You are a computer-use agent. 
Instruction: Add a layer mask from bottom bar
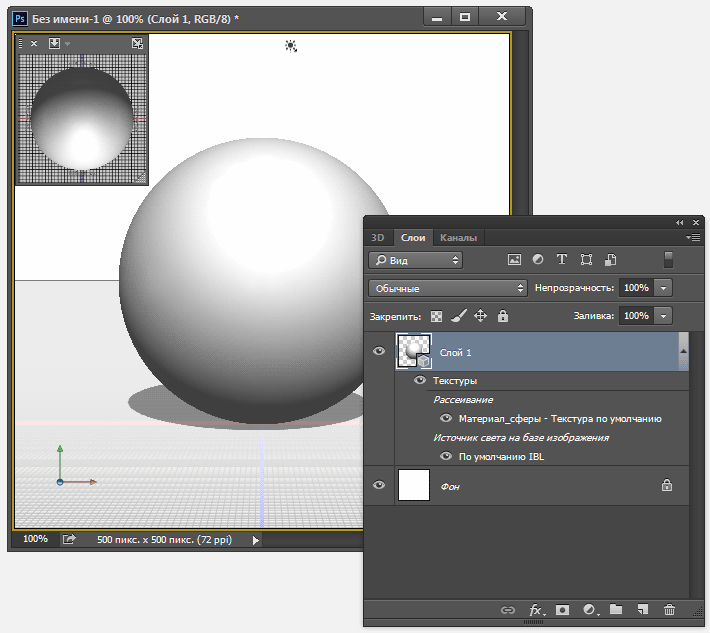click(563, 609)
